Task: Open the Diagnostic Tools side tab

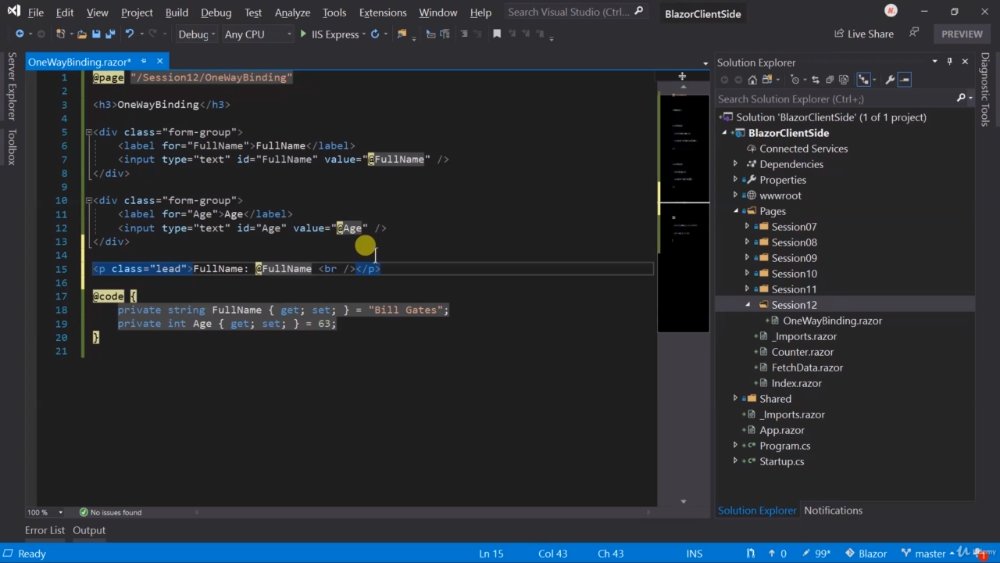Action: tap(985, 89)
